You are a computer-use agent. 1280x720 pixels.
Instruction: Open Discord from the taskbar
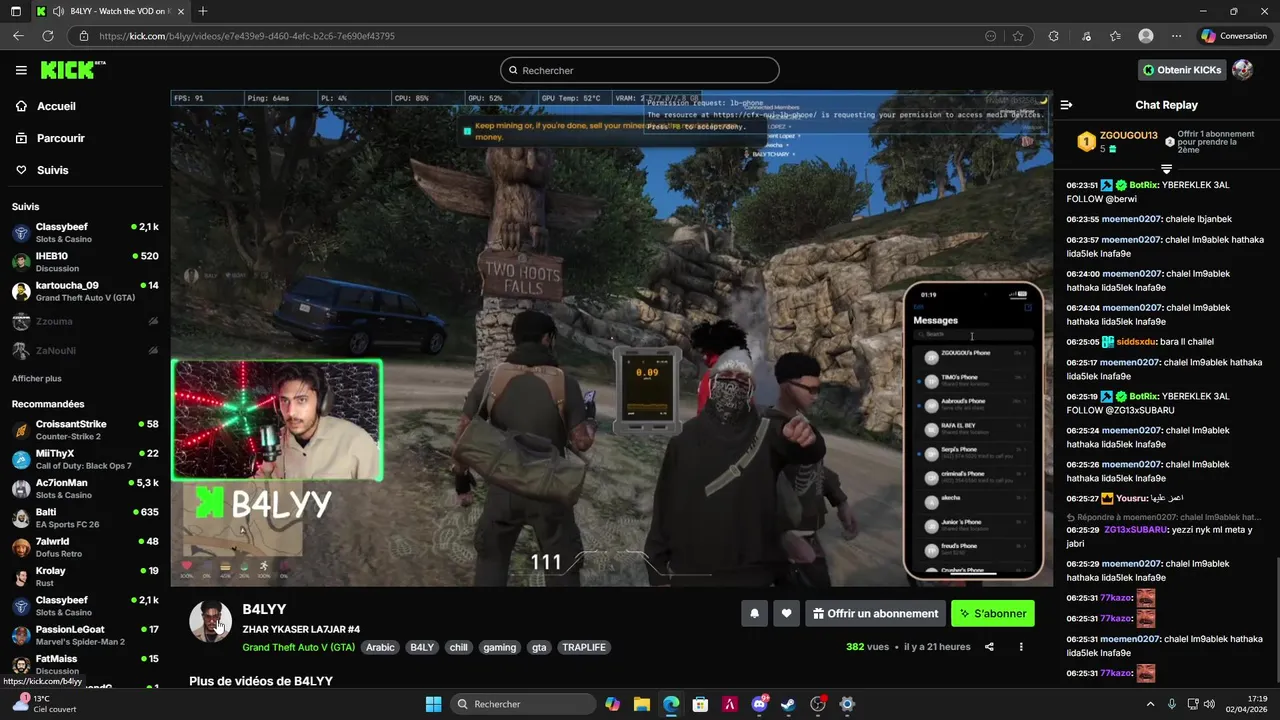pos(759,704)
